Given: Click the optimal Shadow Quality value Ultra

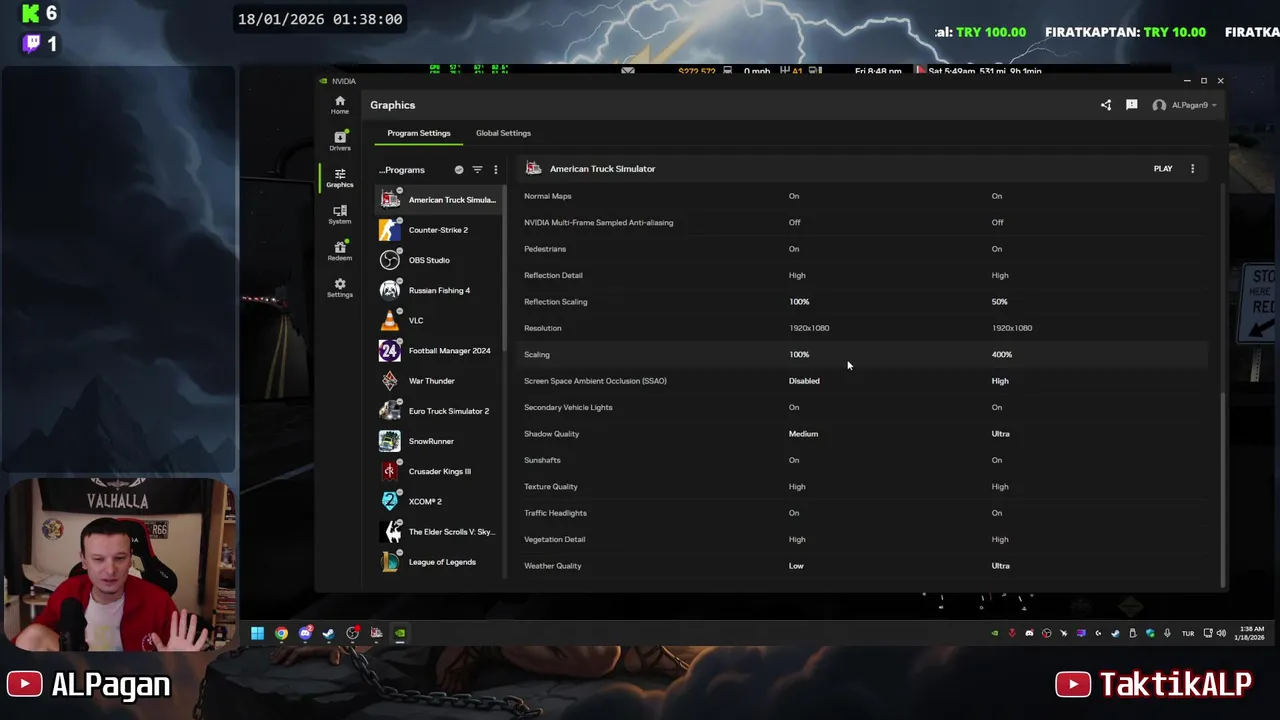Looking at the screenshot, I should tap(1001, 434).
